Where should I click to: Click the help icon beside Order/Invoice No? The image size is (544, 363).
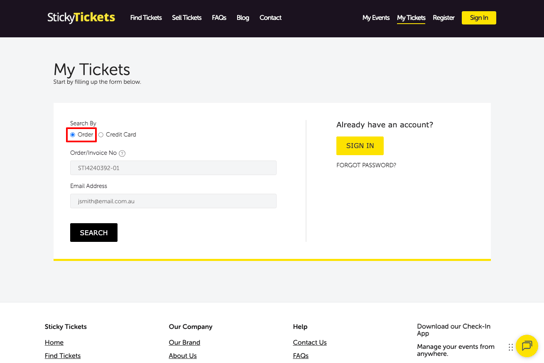pos(122,153)
